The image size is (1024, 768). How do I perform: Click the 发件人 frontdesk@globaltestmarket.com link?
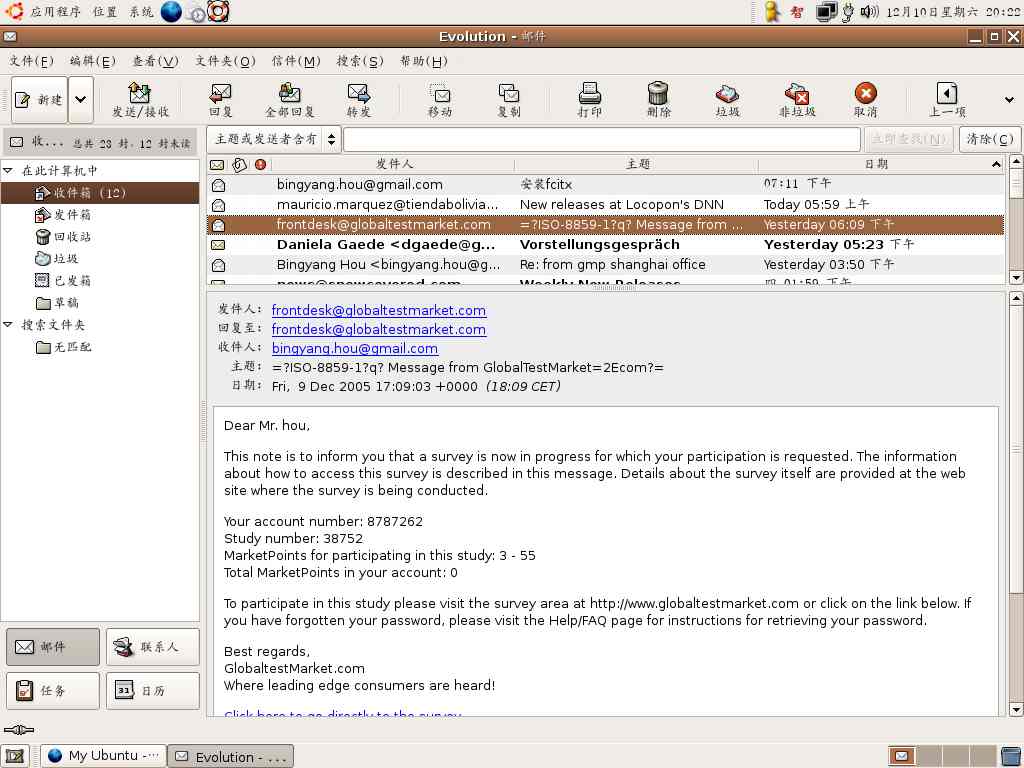coord(379,311)
